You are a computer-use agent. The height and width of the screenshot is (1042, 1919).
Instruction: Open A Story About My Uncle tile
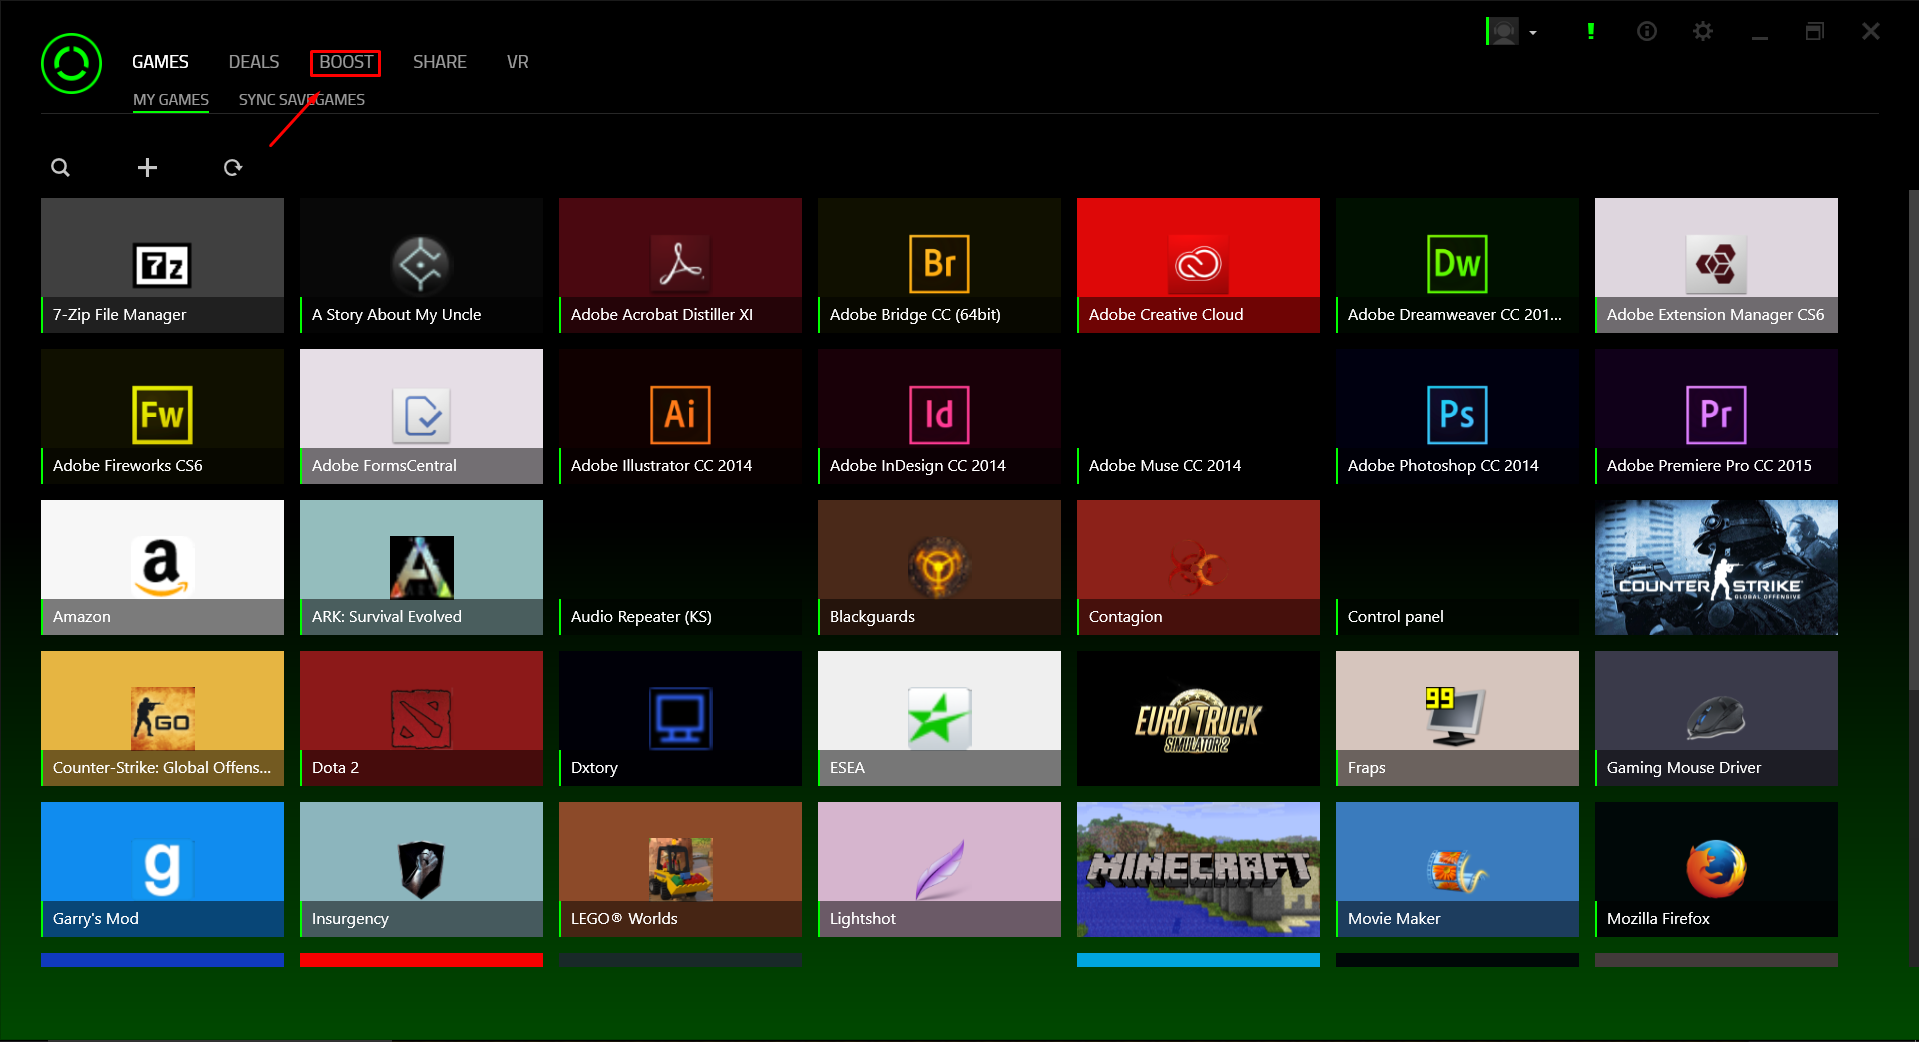(421, 265)
